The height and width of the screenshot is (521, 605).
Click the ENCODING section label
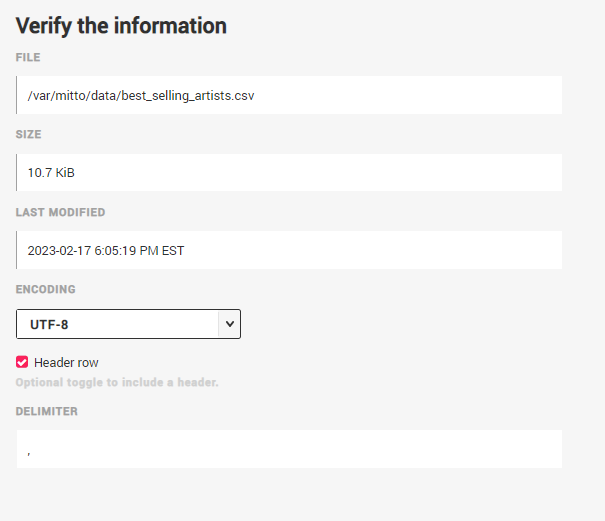(x=45, y=289)
